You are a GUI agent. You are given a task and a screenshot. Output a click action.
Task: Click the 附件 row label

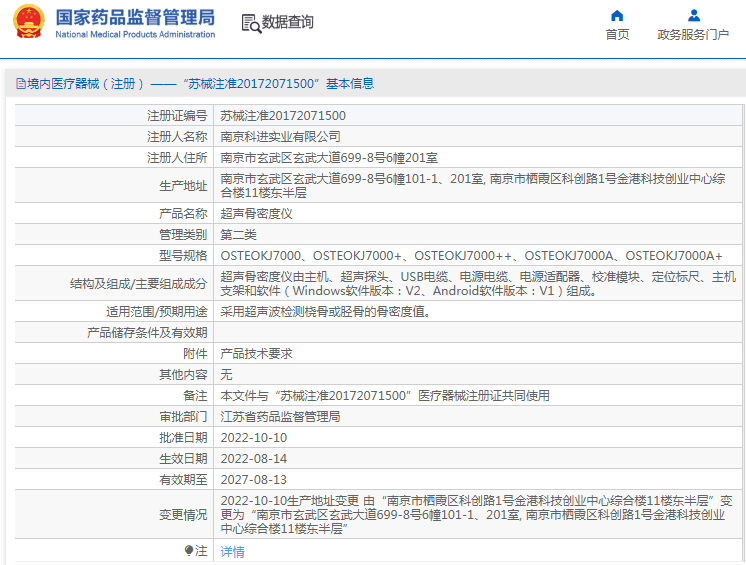195,353
